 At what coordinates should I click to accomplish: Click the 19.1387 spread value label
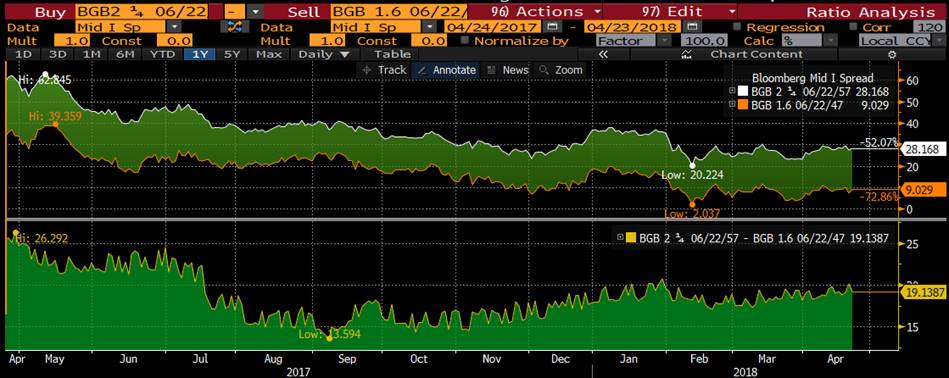coord(924,293)
